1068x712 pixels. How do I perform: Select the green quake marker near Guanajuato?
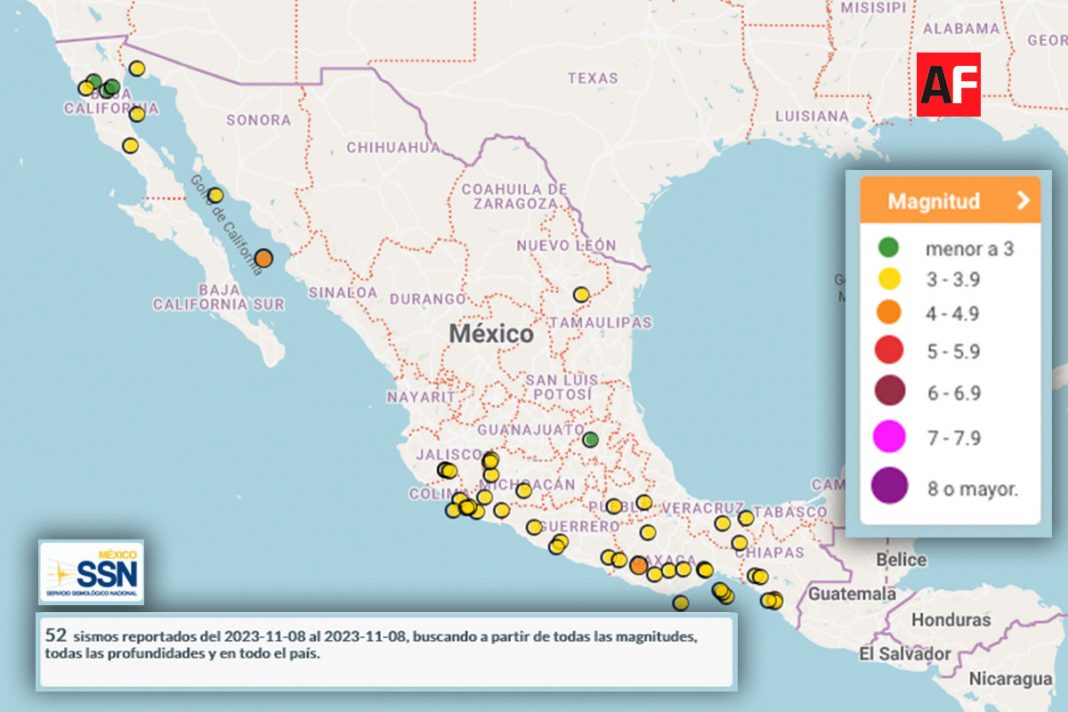591,439
